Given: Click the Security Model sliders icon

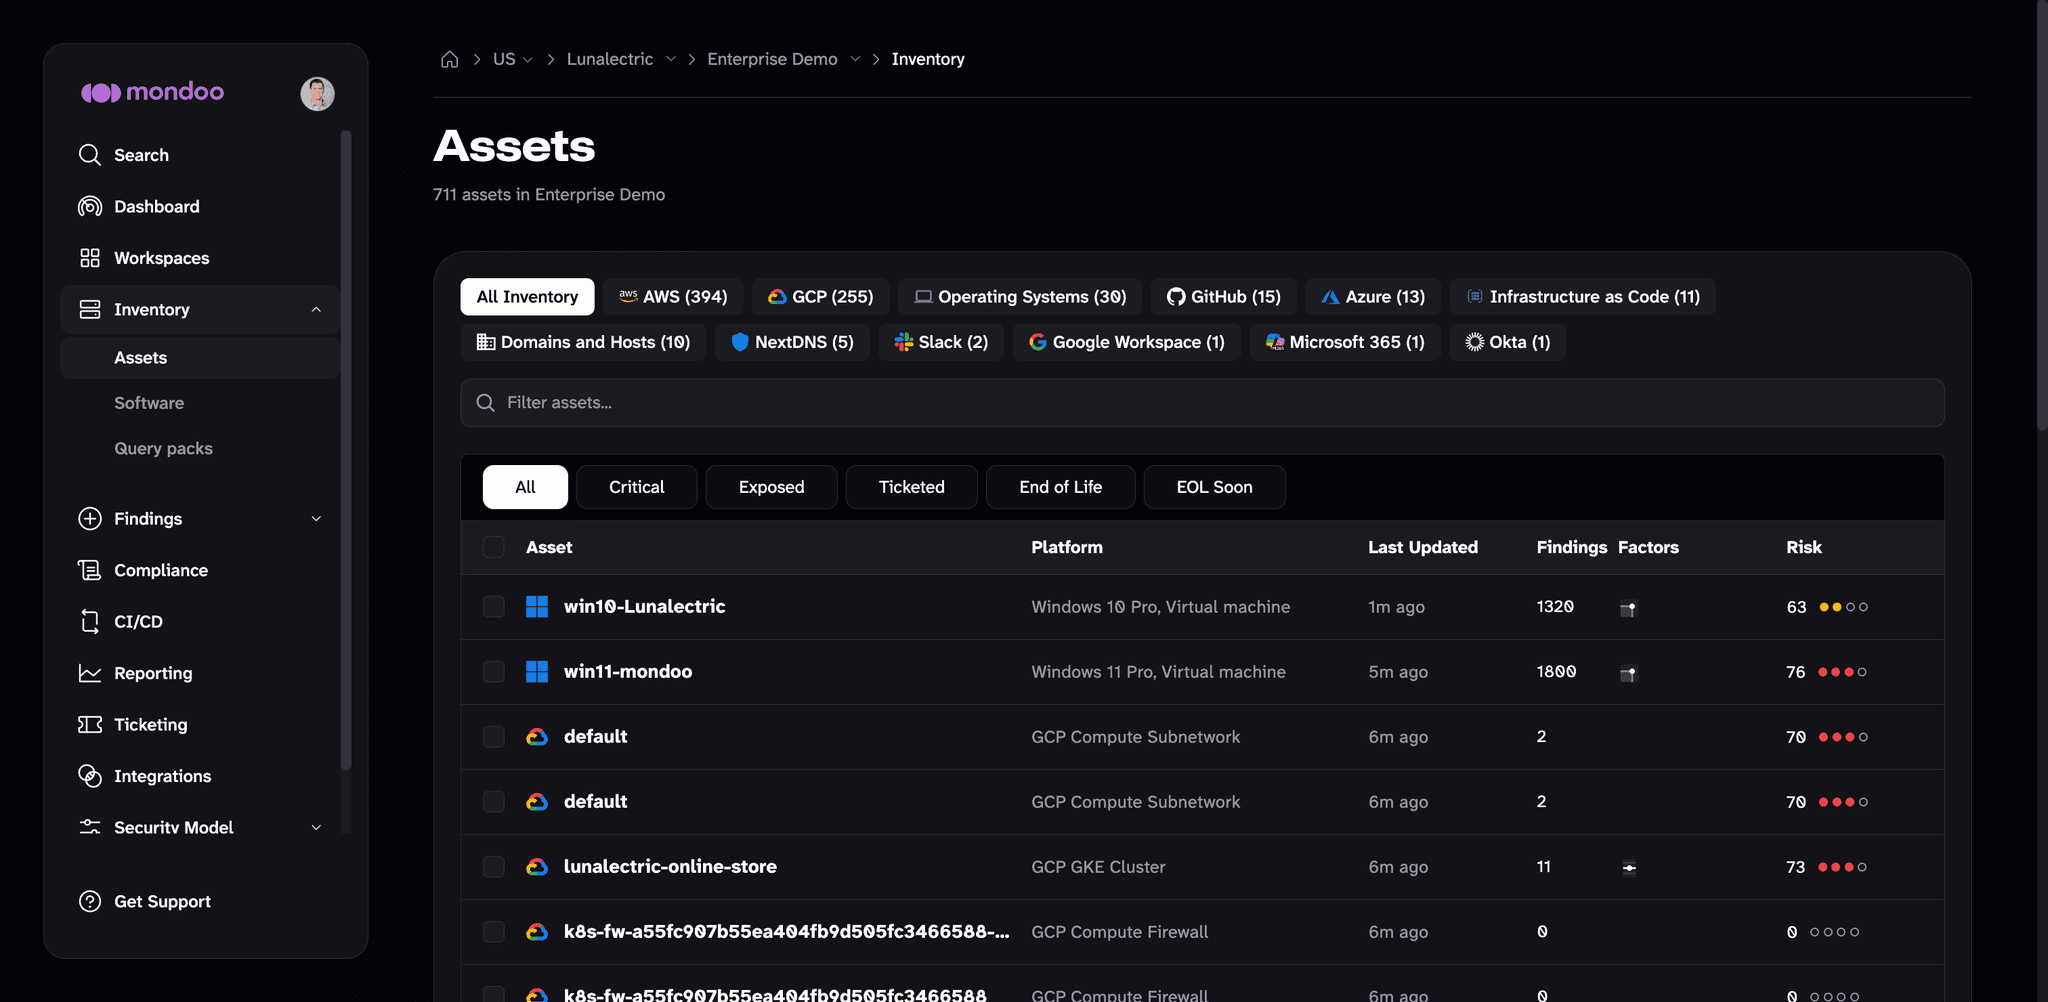Looking at the screenshot, I should tap(90, 827).
